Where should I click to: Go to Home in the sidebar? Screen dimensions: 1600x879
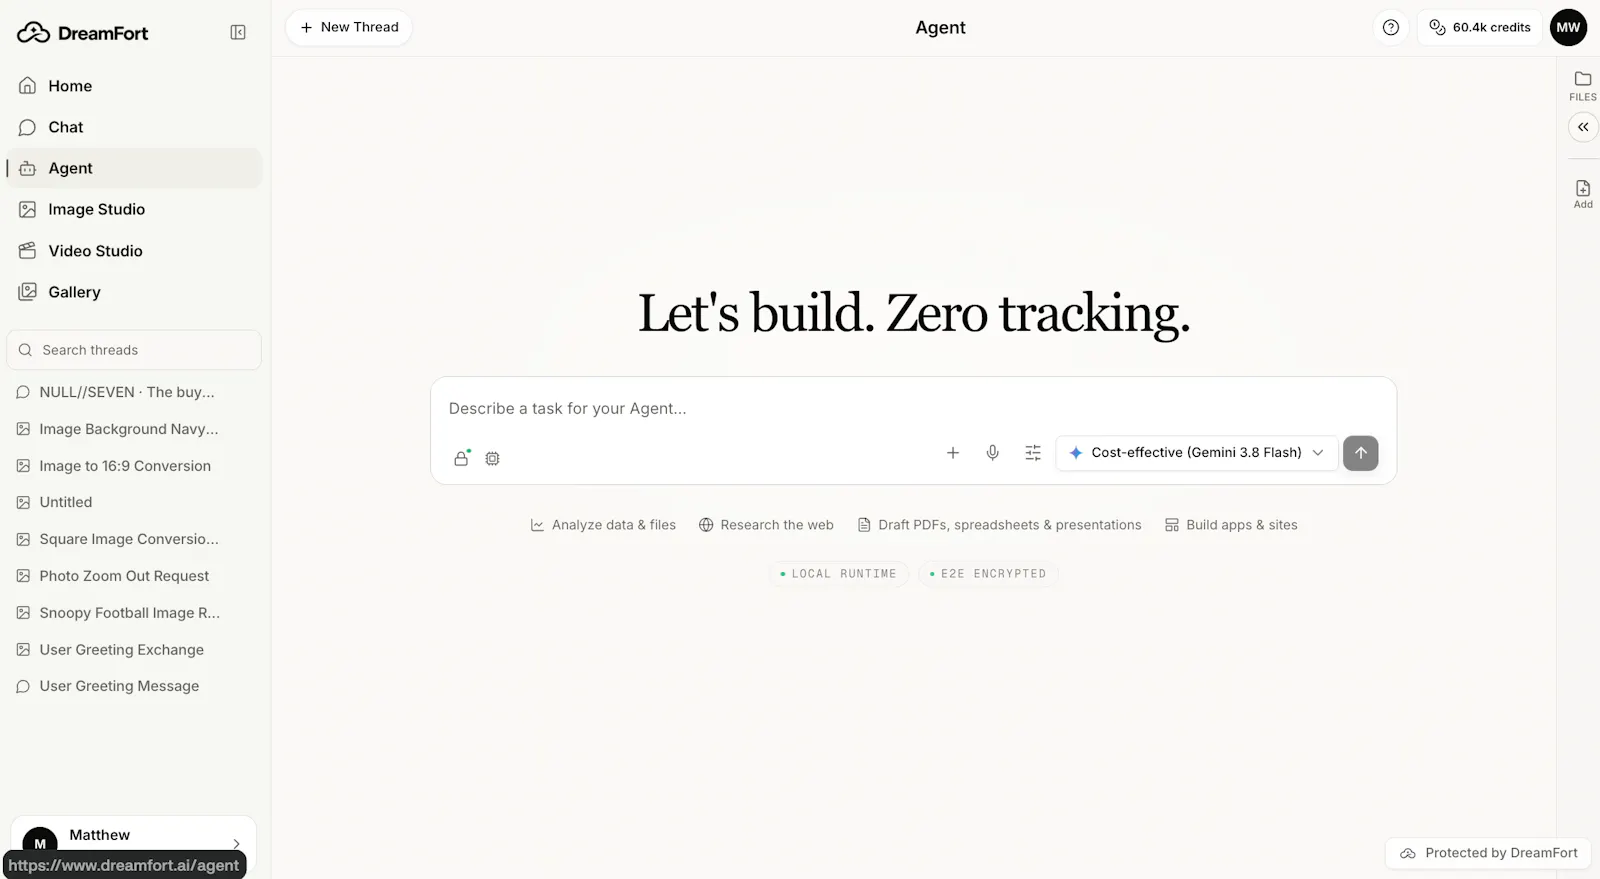tap(134, 86)
